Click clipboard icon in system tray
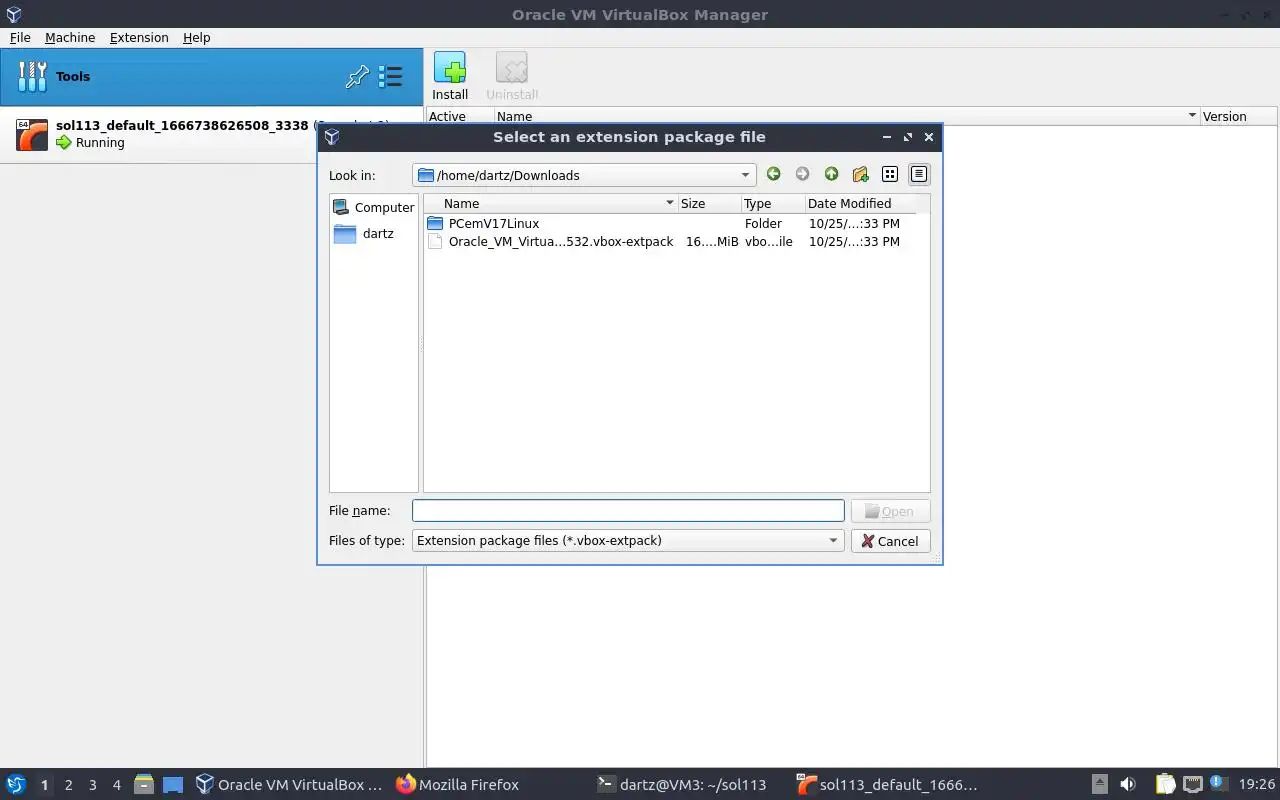The image size is (1280, 800). [1165, 784]
